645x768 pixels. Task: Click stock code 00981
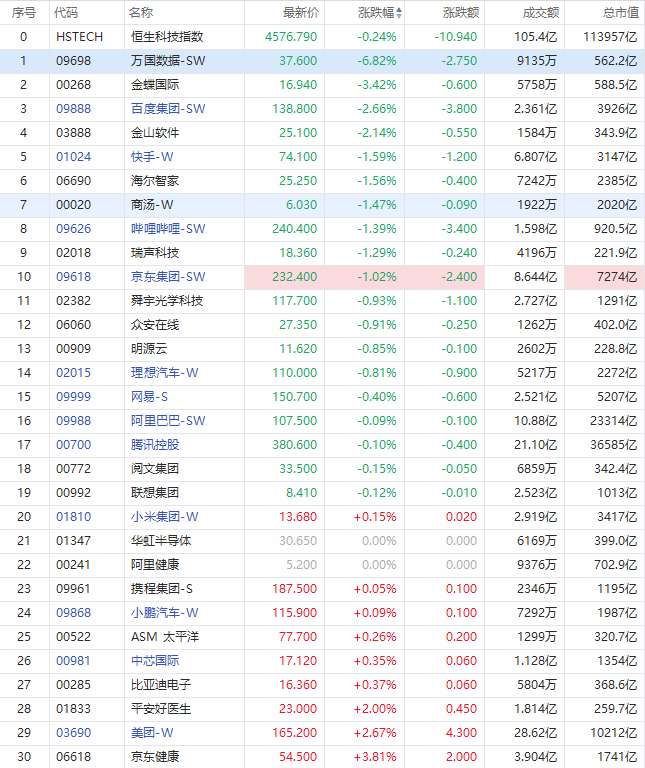tap(73, 661)
